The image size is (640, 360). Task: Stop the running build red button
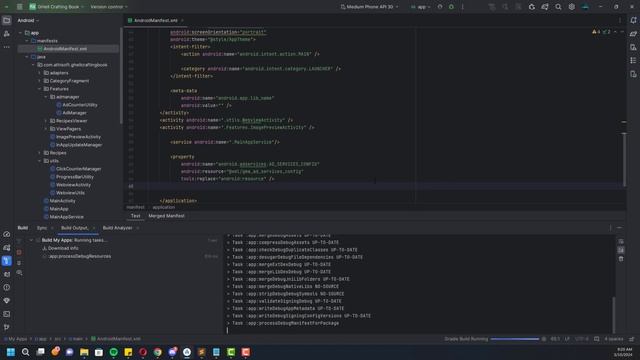pos(19,252)
